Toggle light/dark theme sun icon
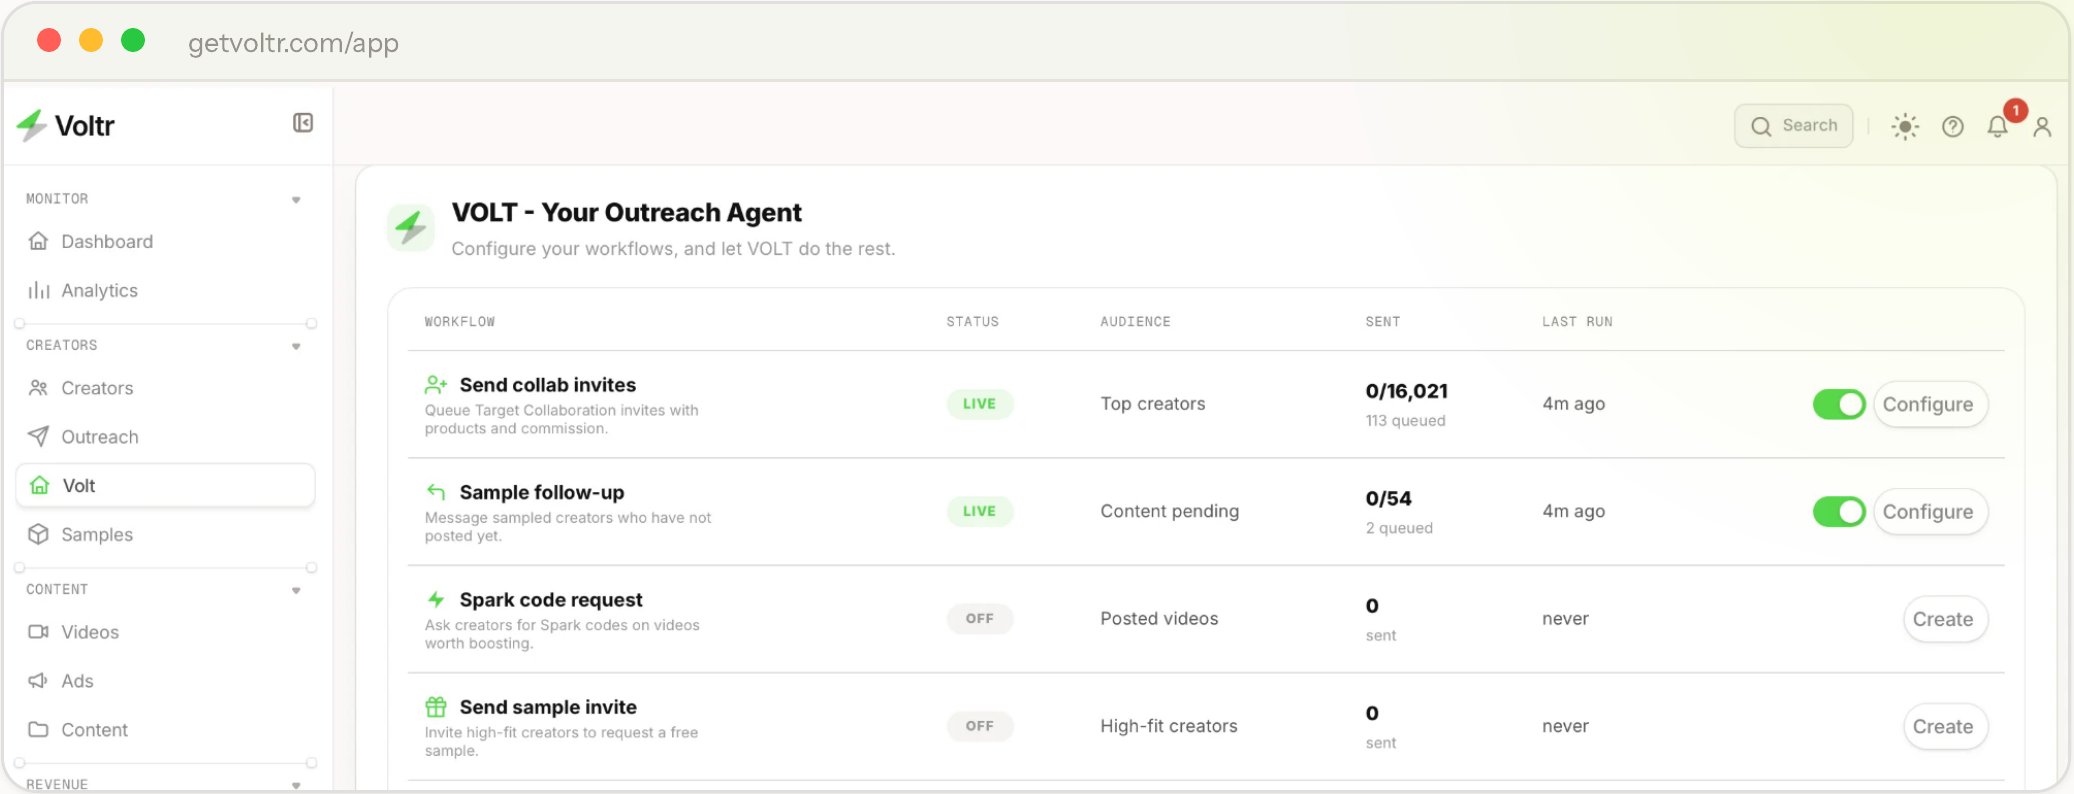This screenshot has width=2074, height=794. click(x=1905, y=126)
